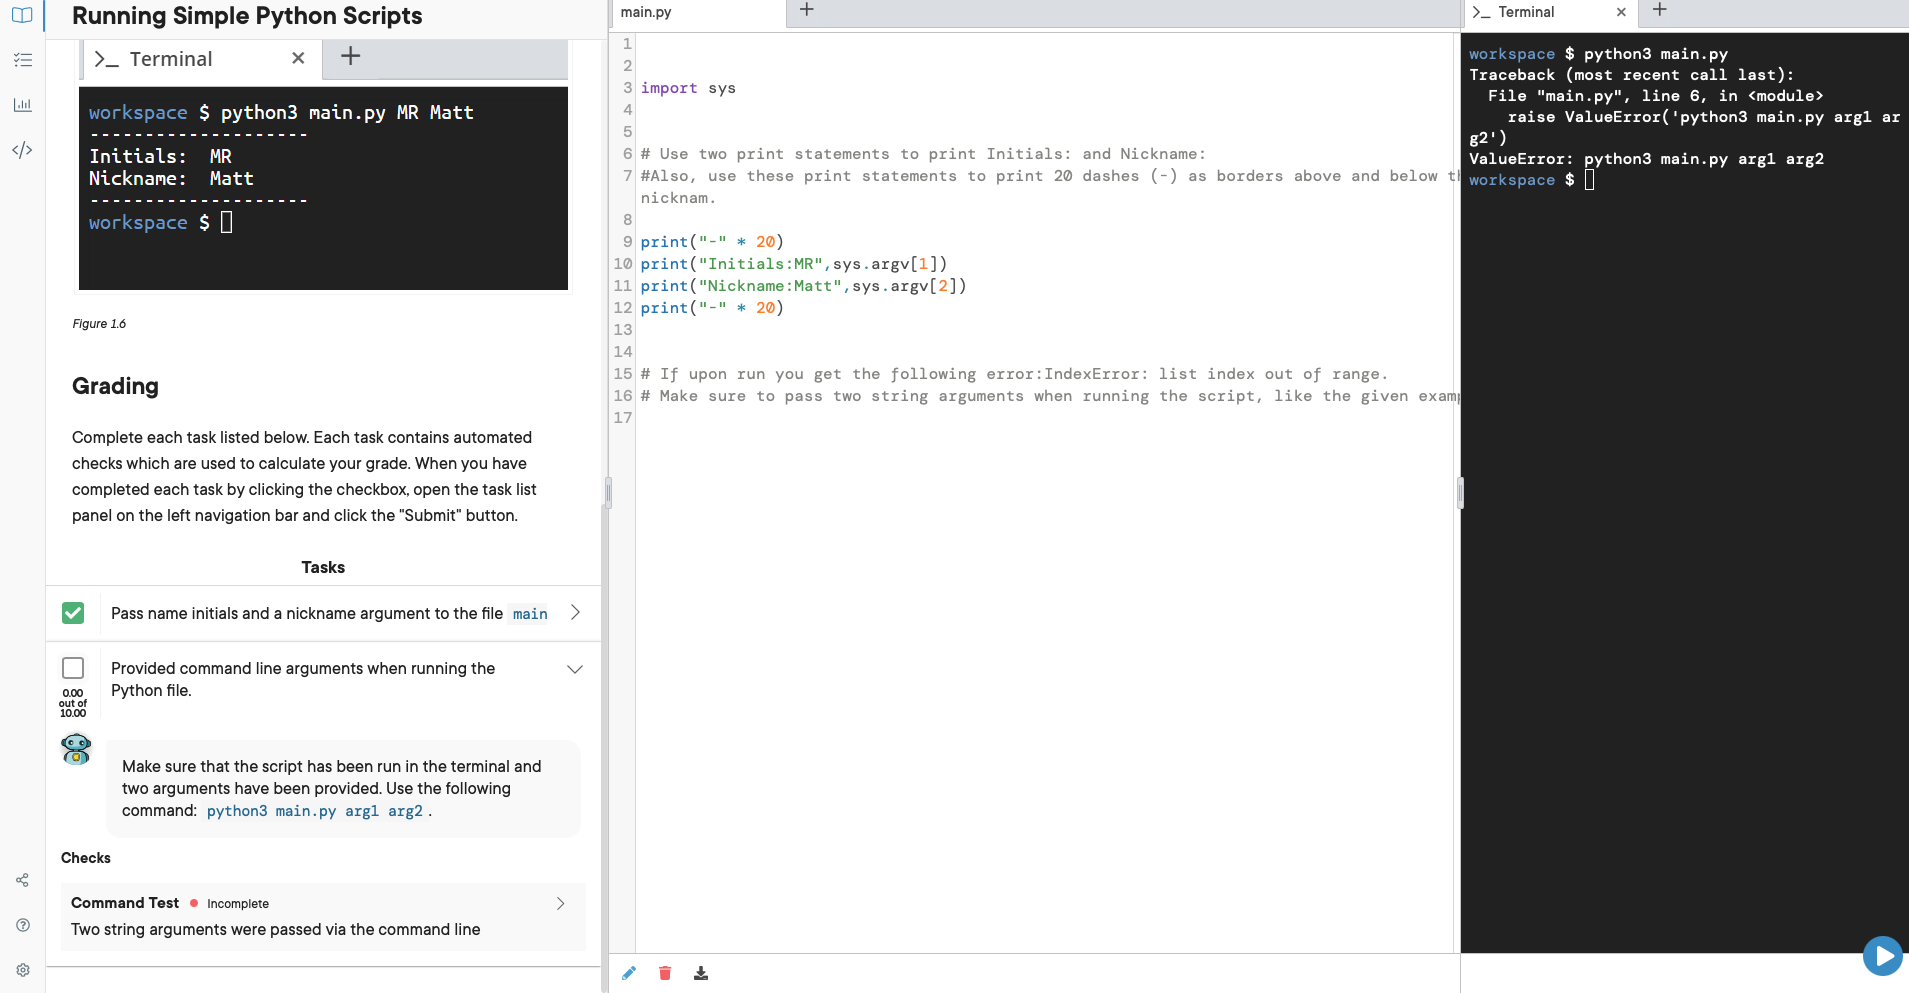Run the script with the play button
Image resolution: width=1909 pixels, height=993 pixels.
click(1882, 956)
